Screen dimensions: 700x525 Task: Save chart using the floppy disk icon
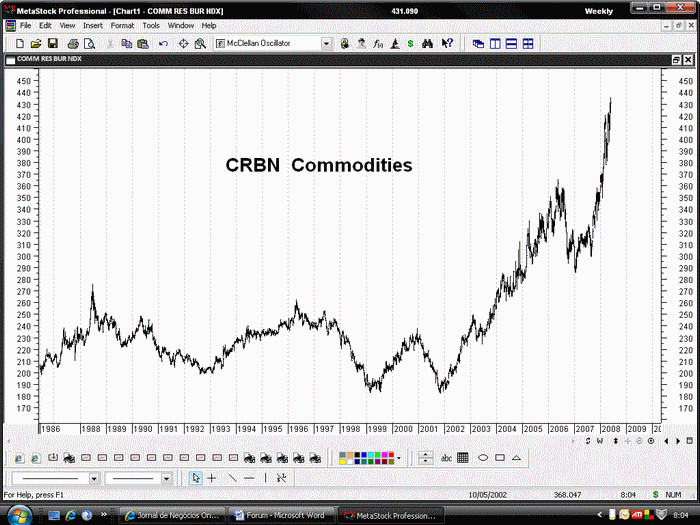tap(53, 44)
